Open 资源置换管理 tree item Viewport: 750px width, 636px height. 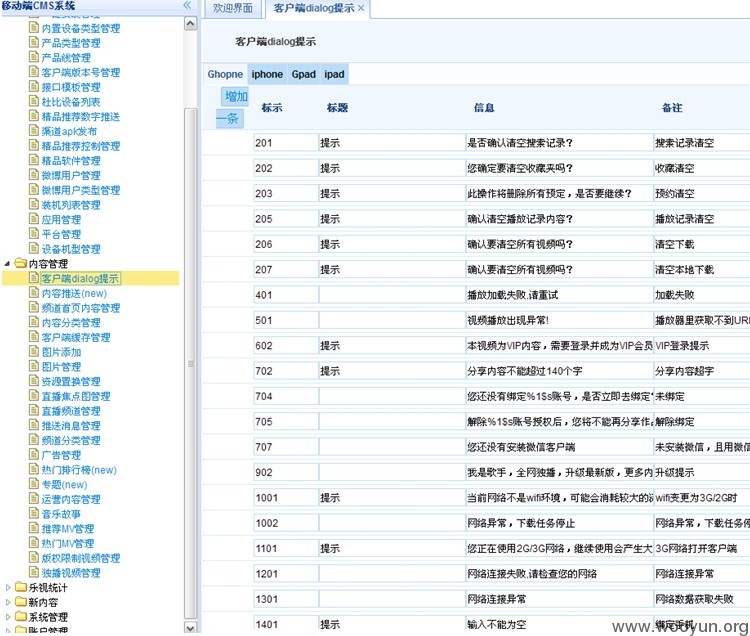click(71, 382)
